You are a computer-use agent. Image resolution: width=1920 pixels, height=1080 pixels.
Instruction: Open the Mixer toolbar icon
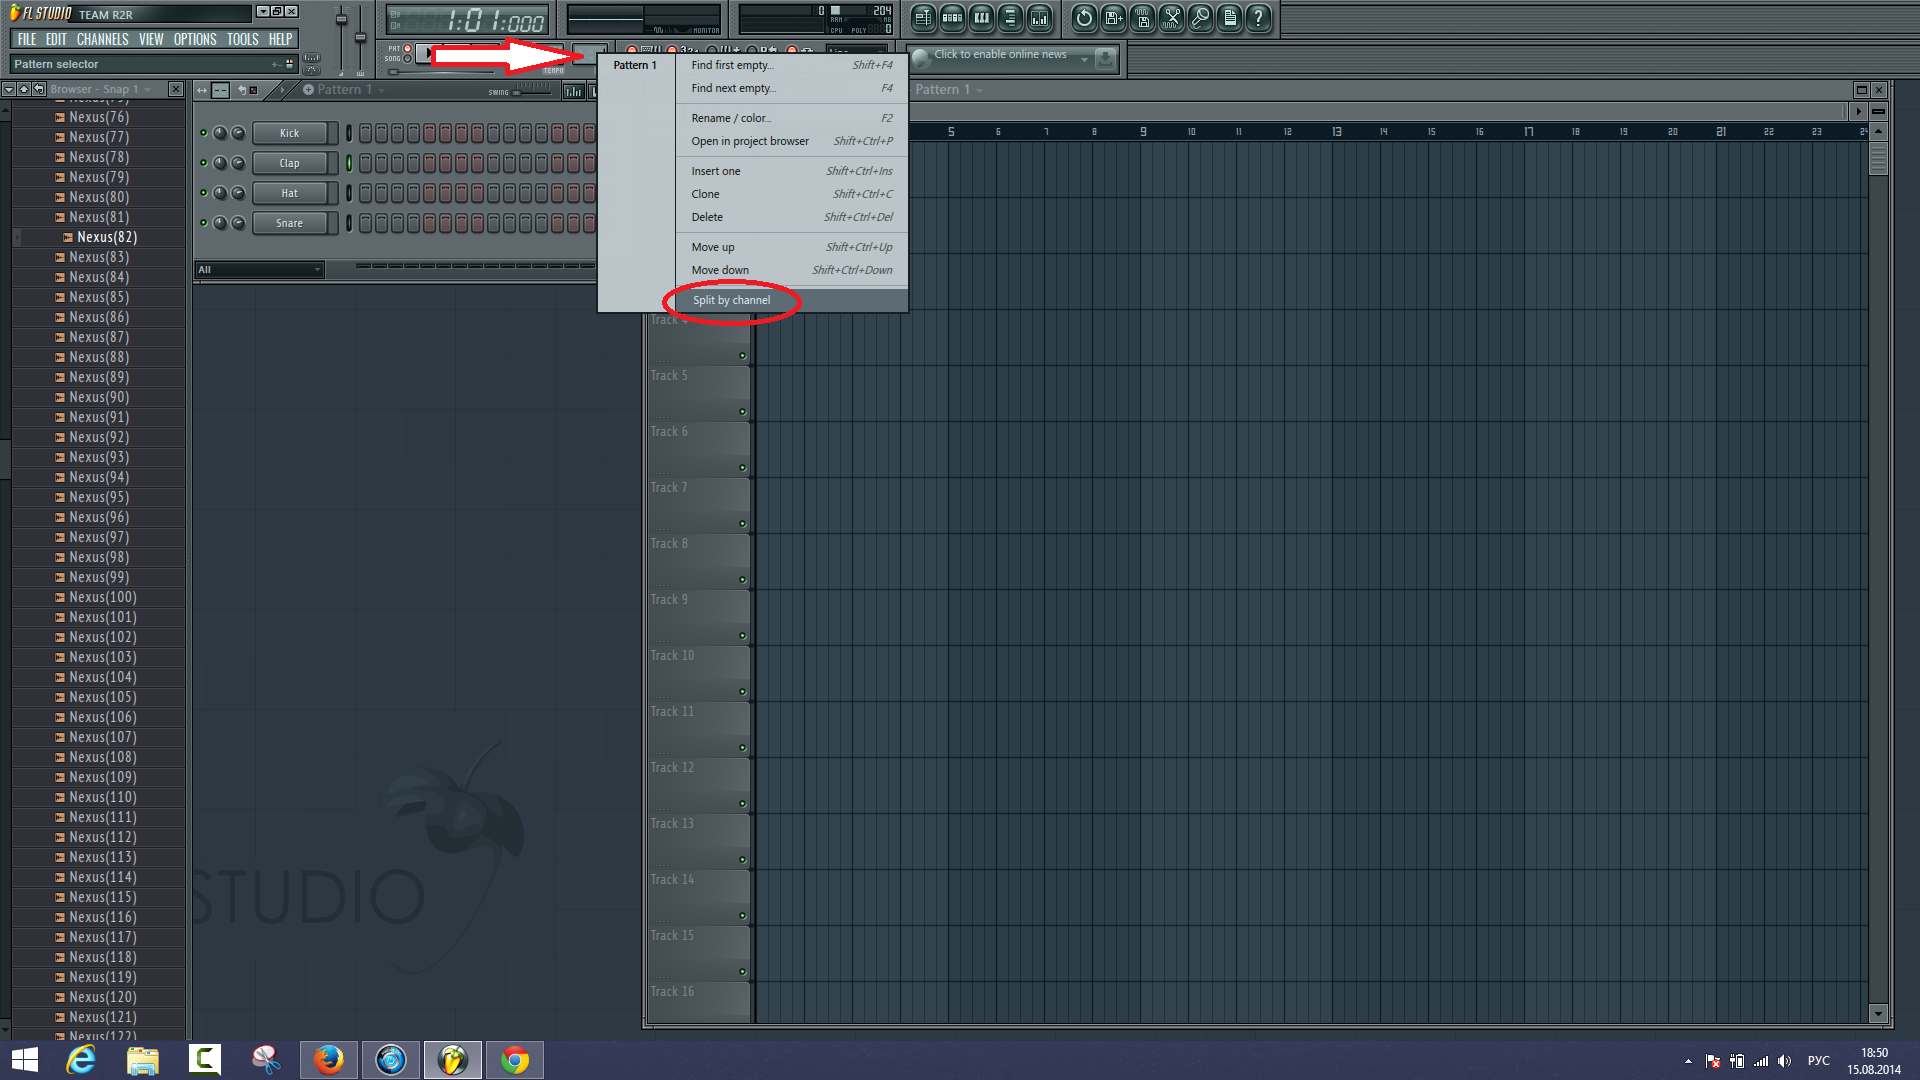coord(1040,18)
